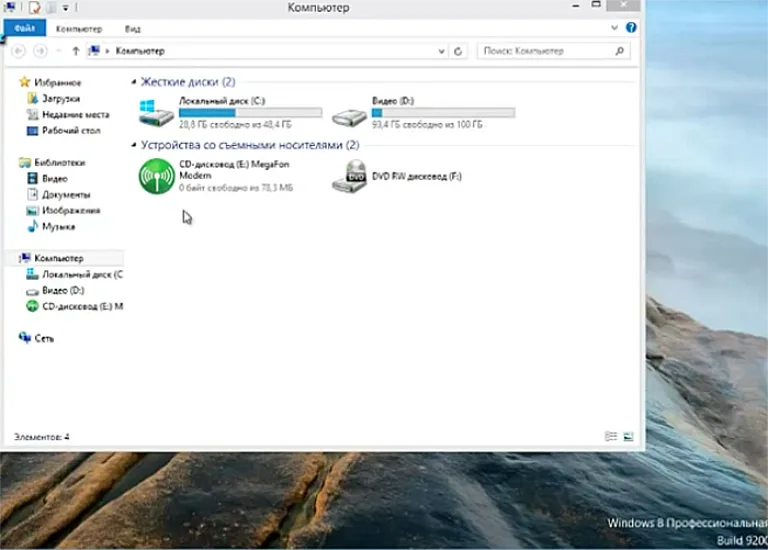The image size is (768, 550).
Task: Maximize the Компьютер window
Action: (596, 5)
